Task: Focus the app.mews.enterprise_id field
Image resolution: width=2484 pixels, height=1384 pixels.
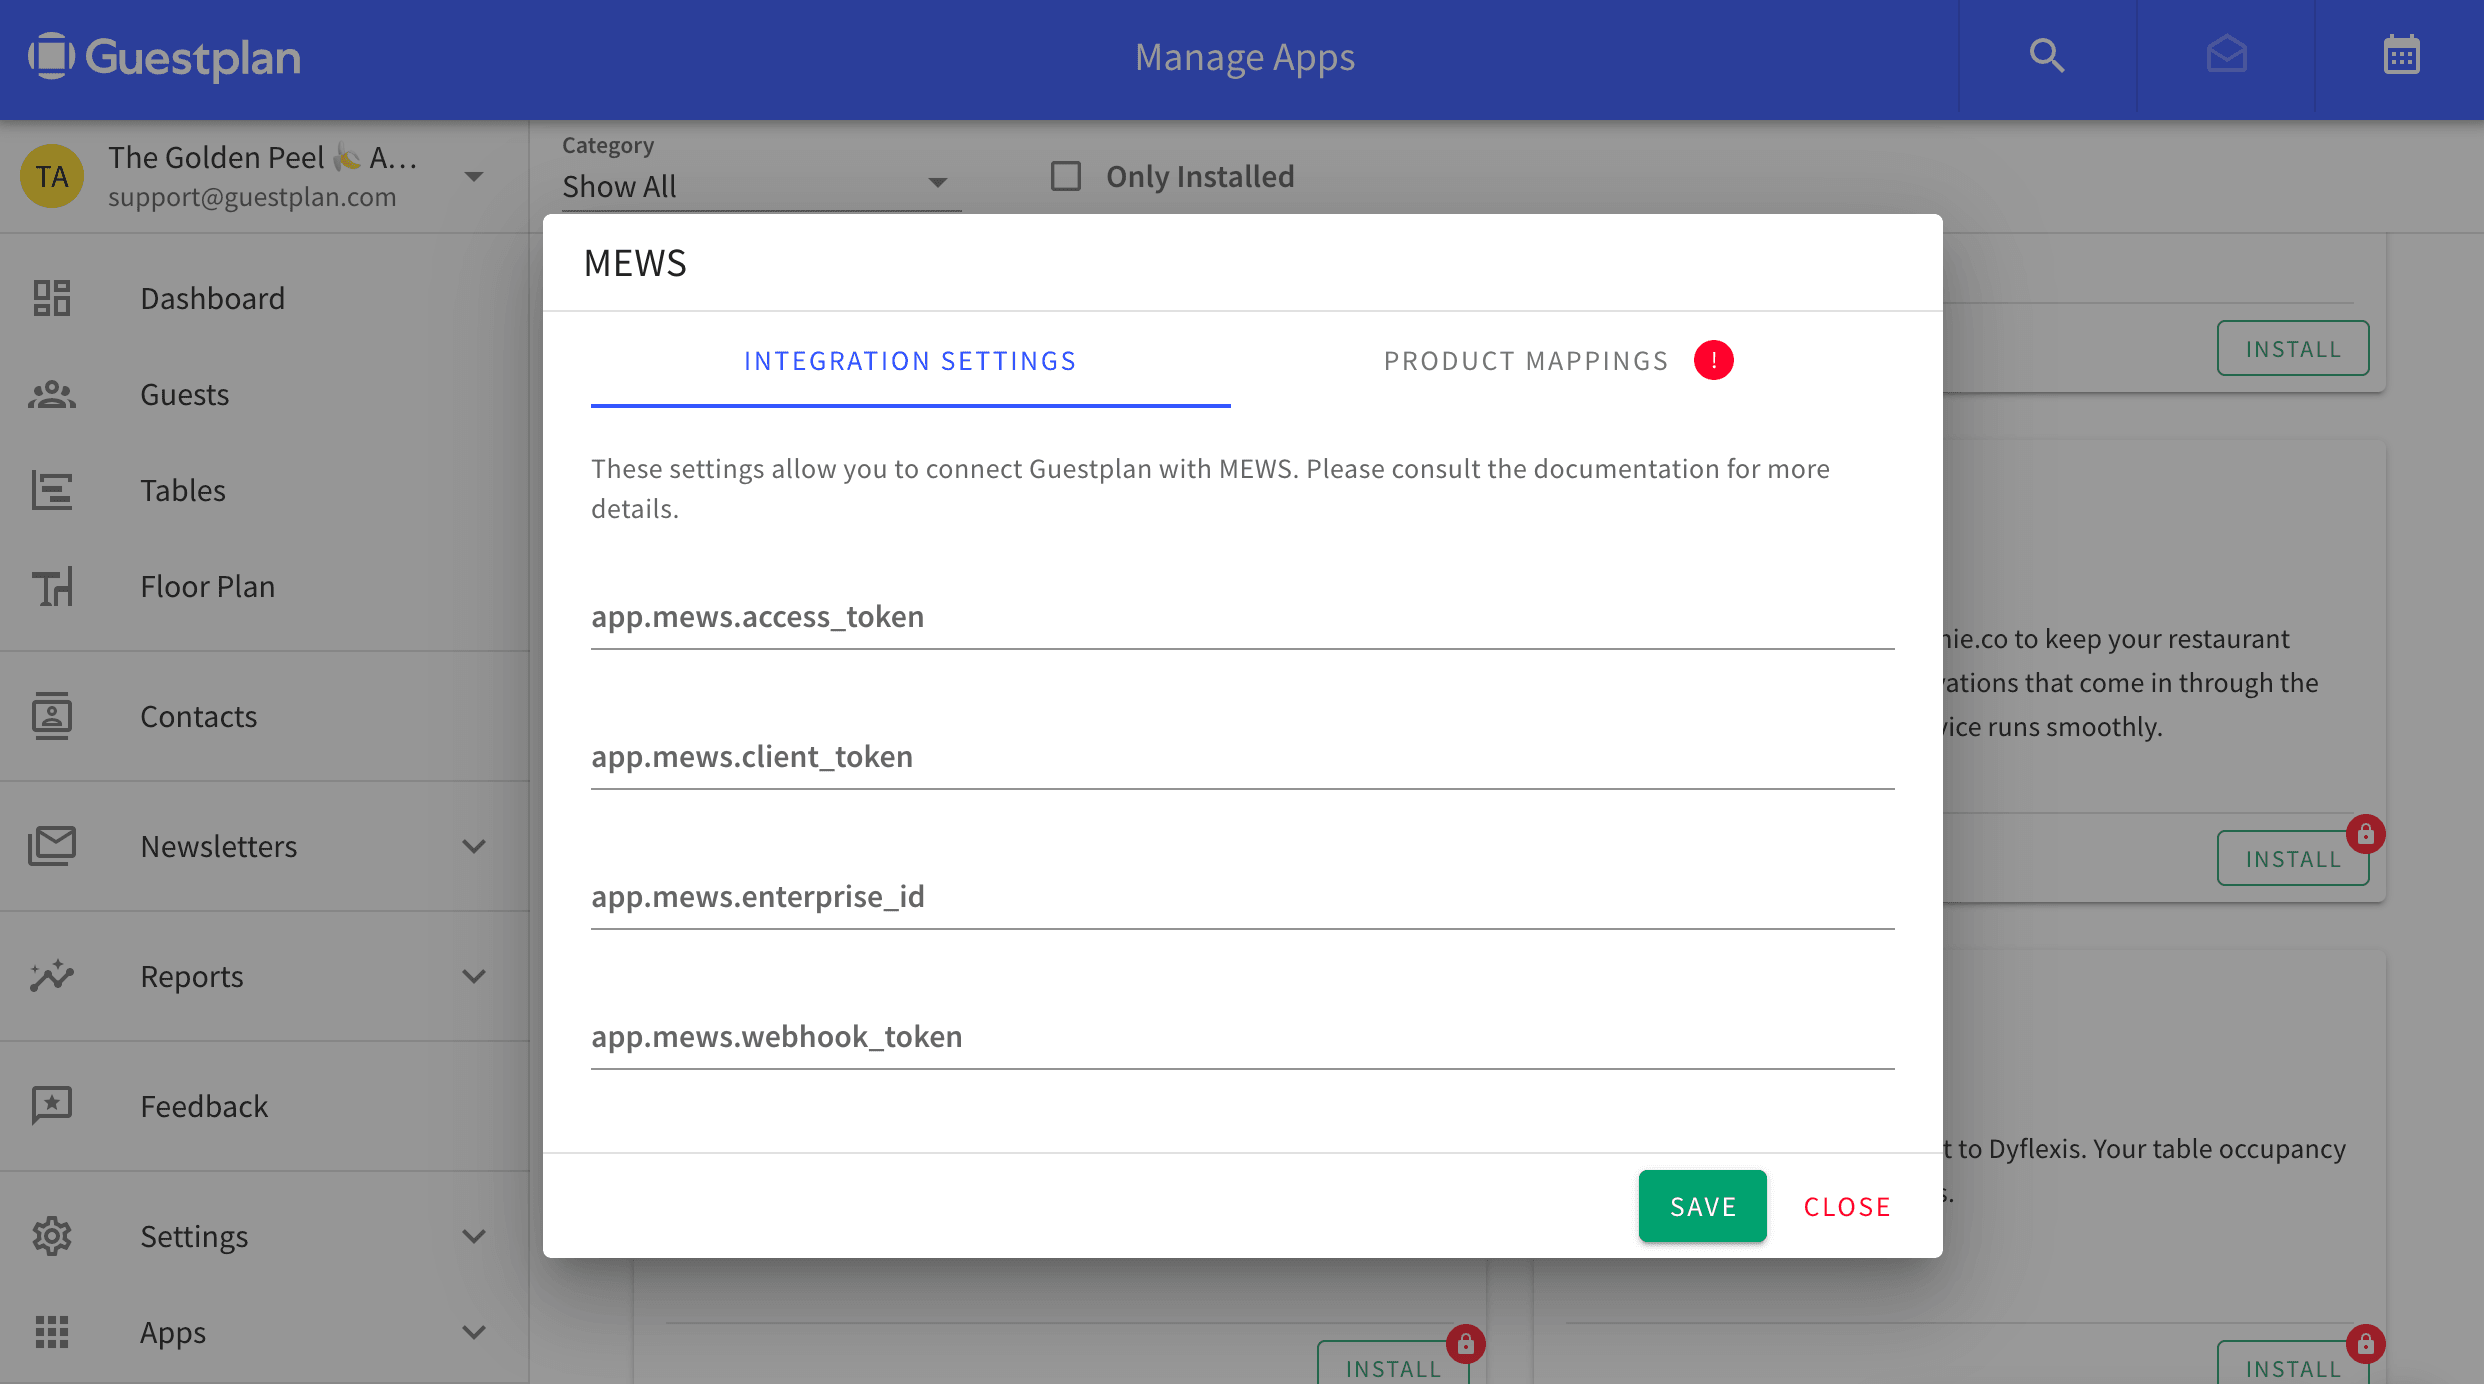Action: click(1243, 896)
